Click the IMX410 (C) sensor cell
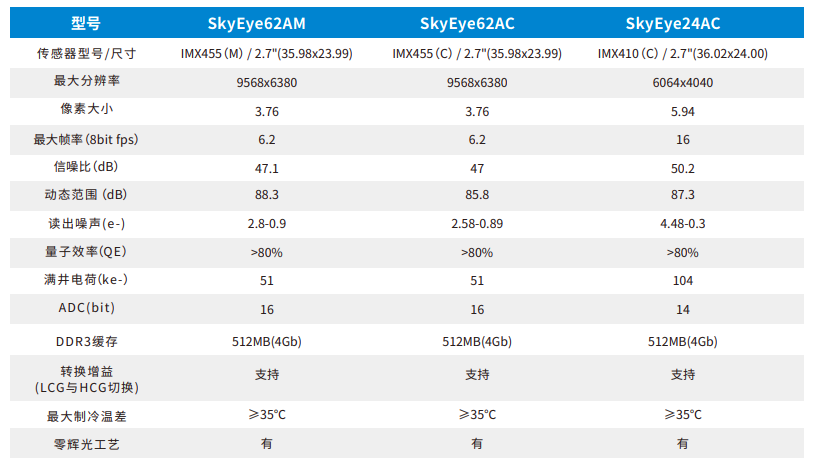Screen dimensions: 815x463 tap(683, 53)
